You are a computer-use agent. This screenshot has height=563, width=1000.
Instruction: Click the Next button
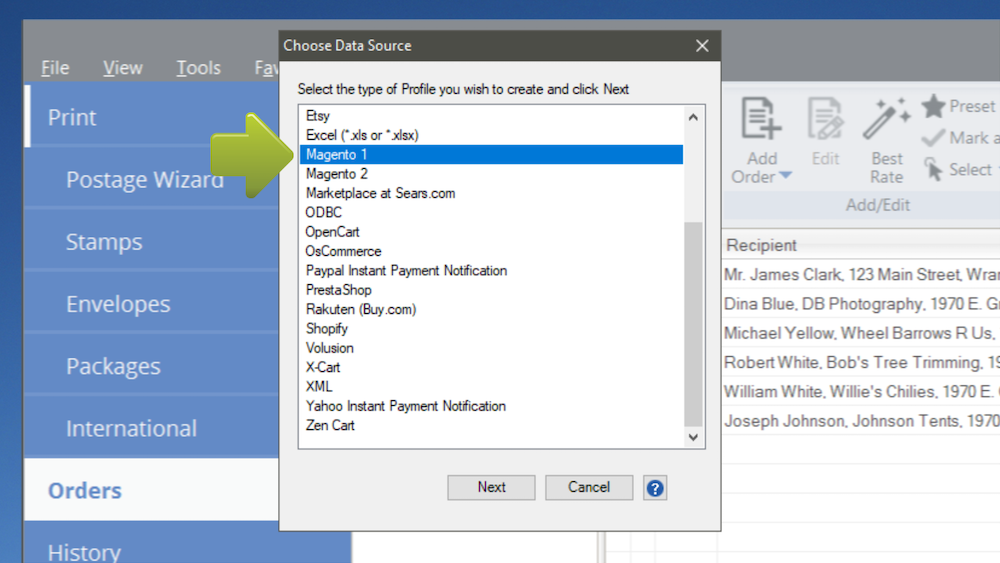click(491, 487)
